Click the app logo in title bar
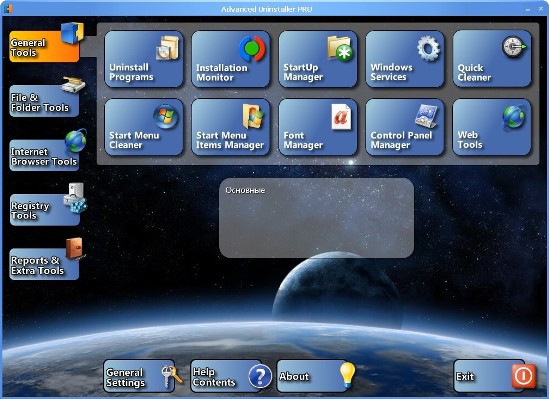The image size is (549, 399). [8, 9]
